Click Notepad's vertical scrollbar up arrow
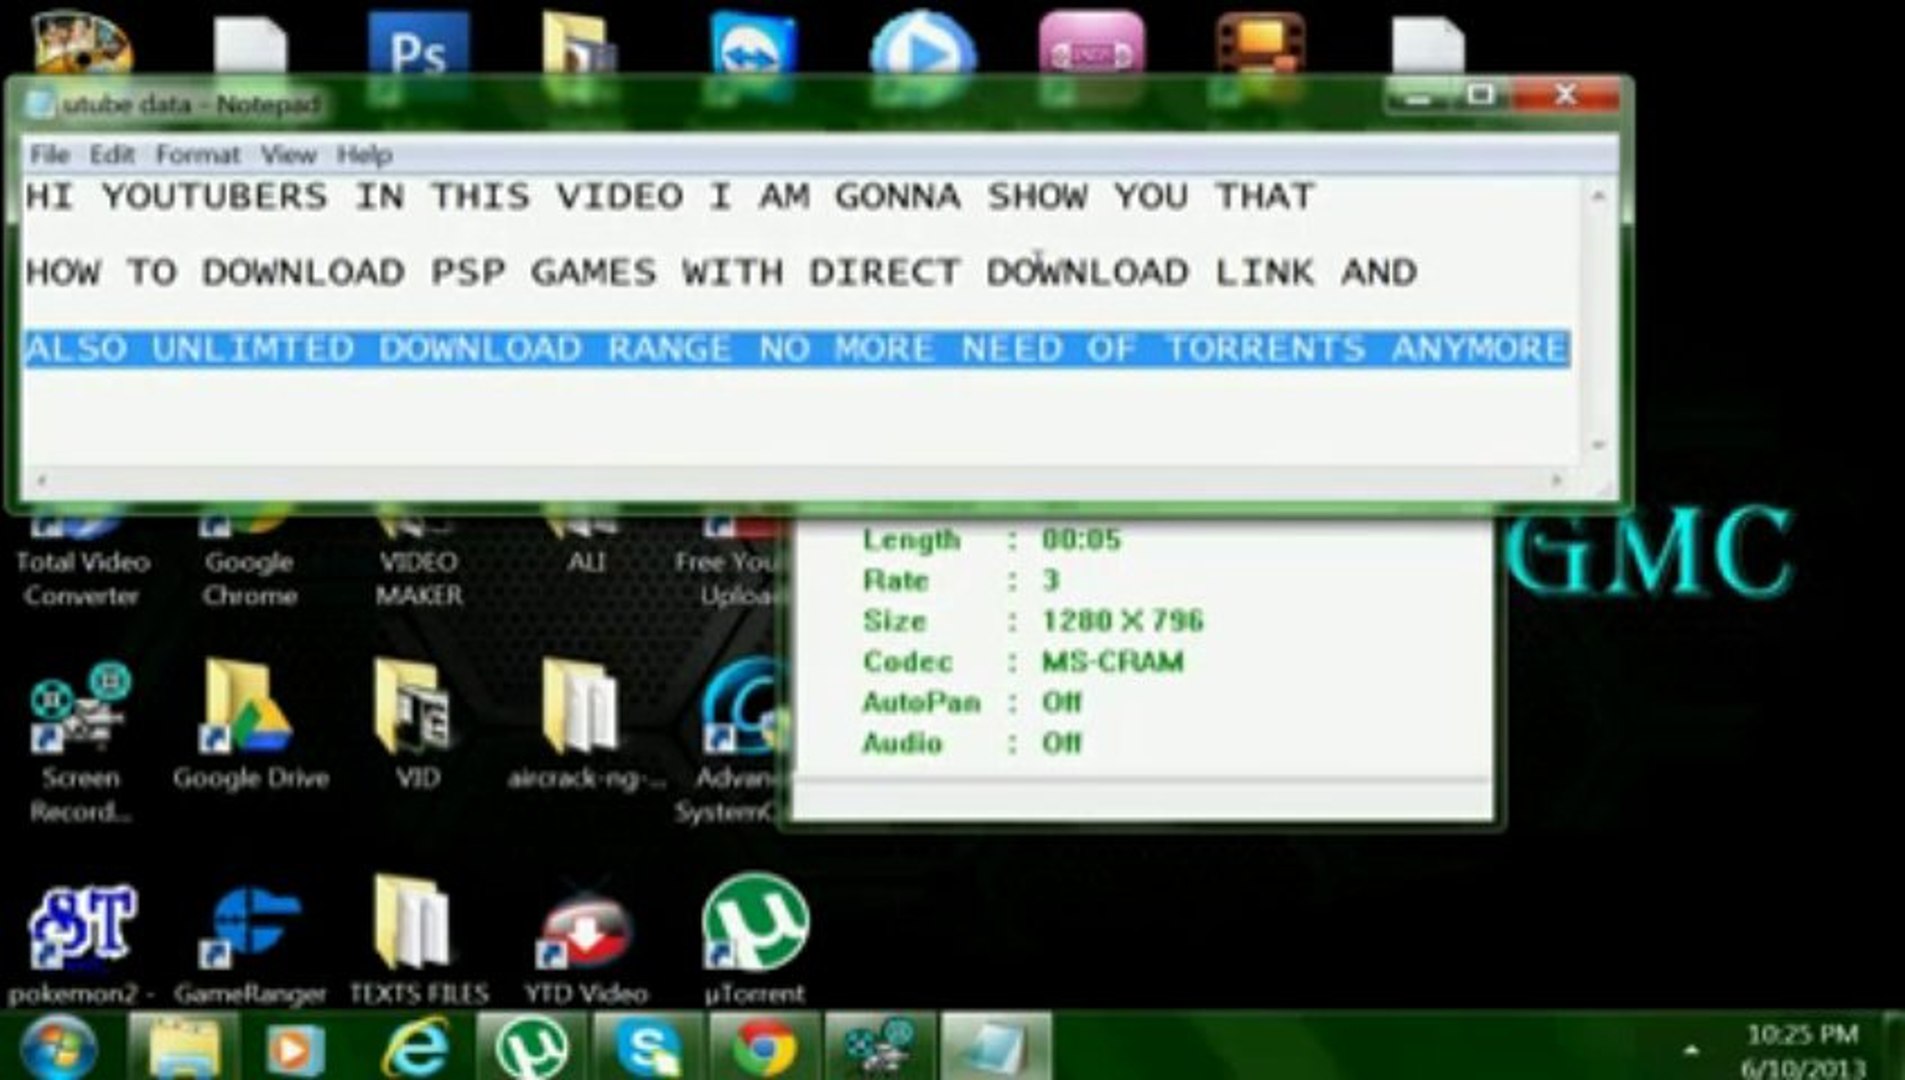This screenshot has width=1905, height=1080. (x=1598, y=196)
